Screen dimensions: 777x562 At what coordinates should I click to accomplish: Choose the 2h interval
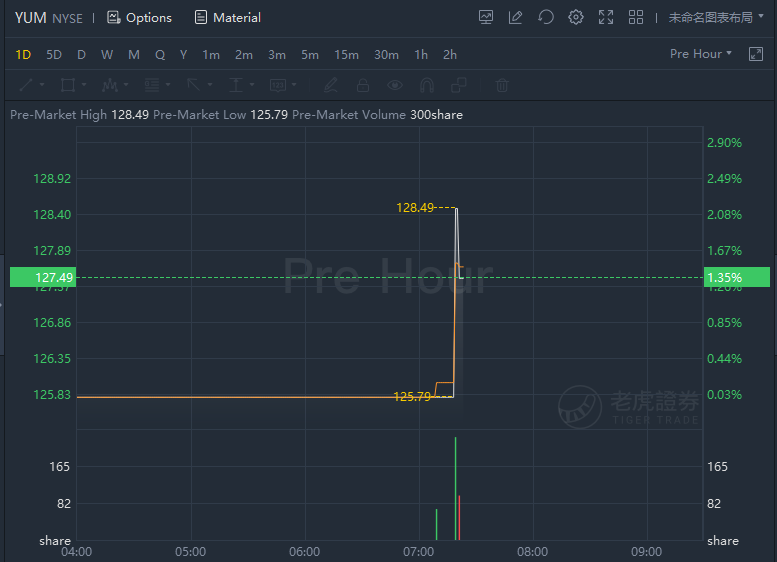[450, 55]
